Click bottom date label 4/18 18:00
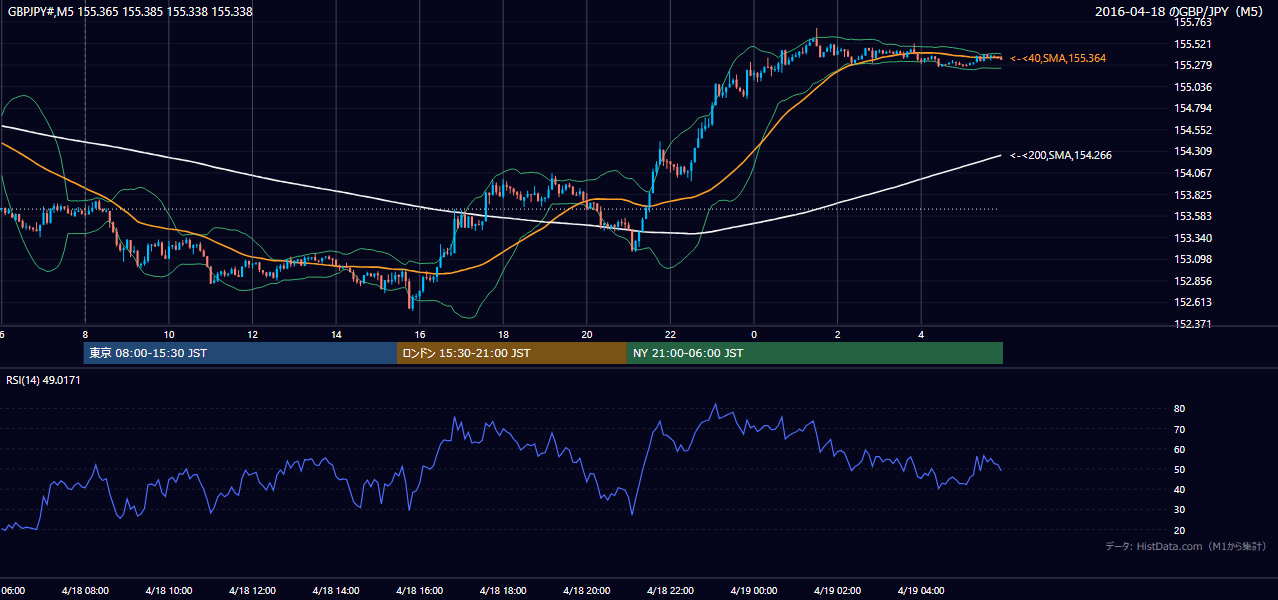 tap(502, 591)
